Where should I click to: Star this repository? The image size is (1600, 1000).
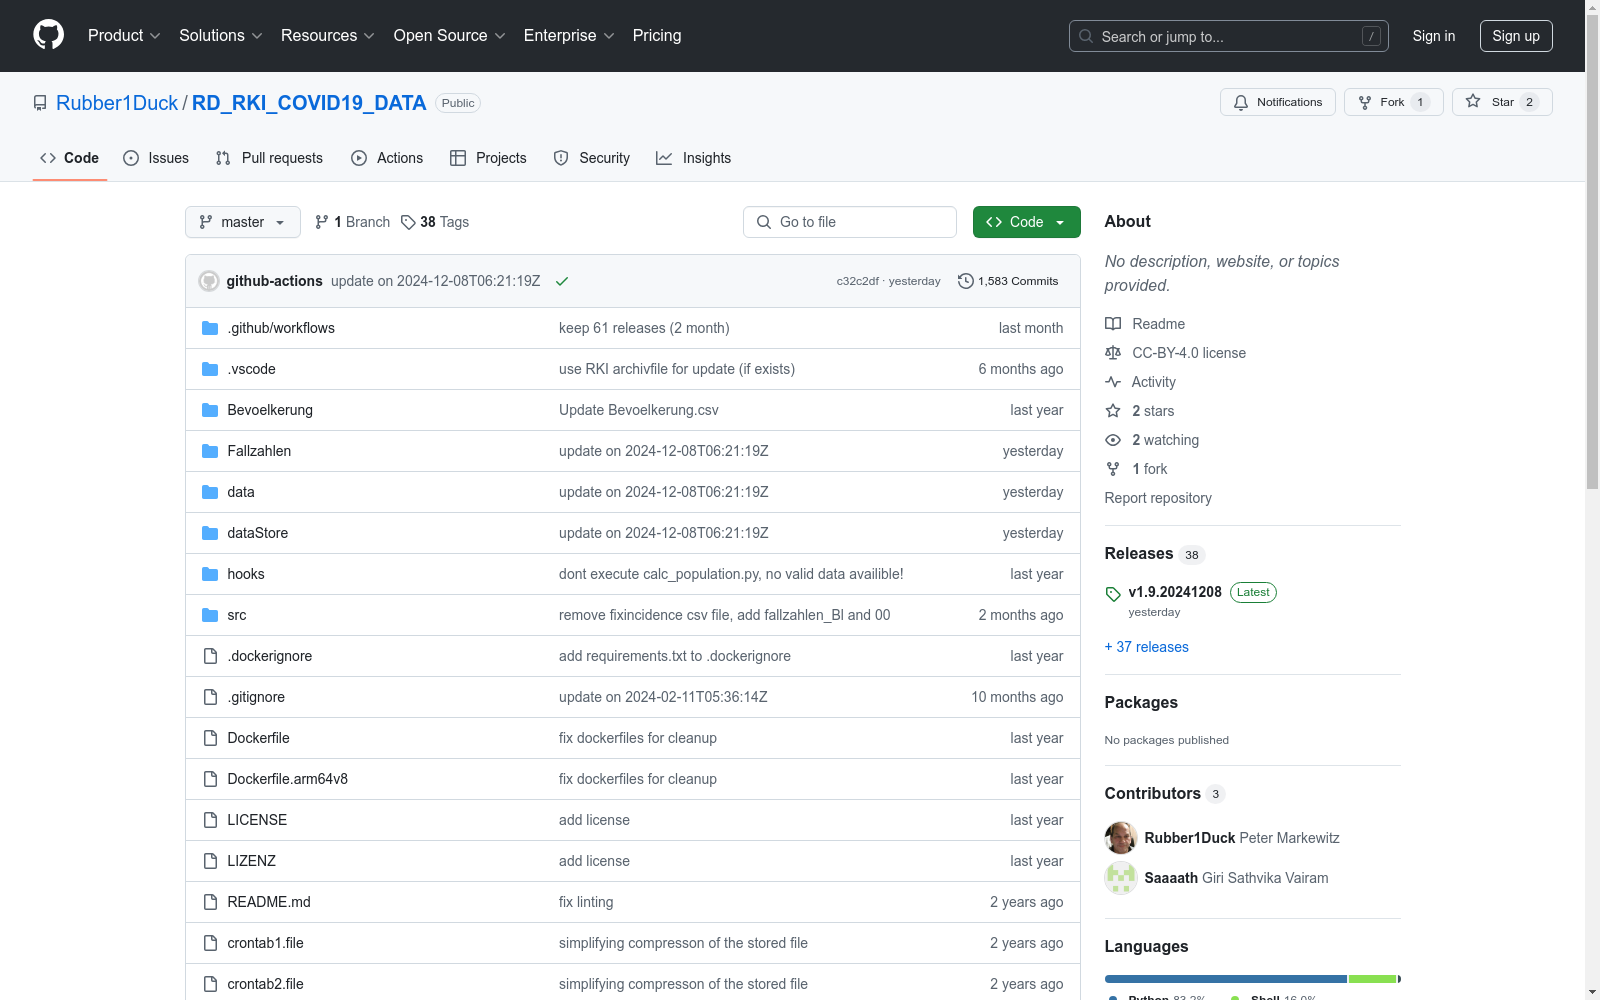pos(1502,102)
